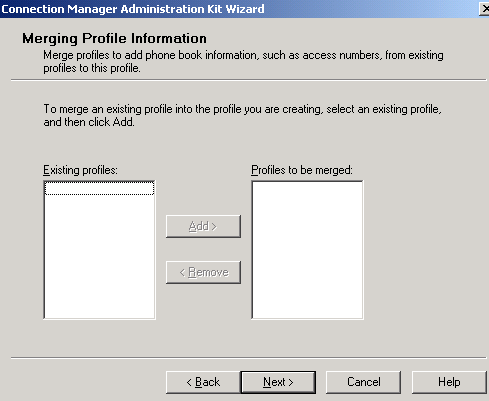
Task: Close the wizard with the X button
Action: [x=484, y=9]
